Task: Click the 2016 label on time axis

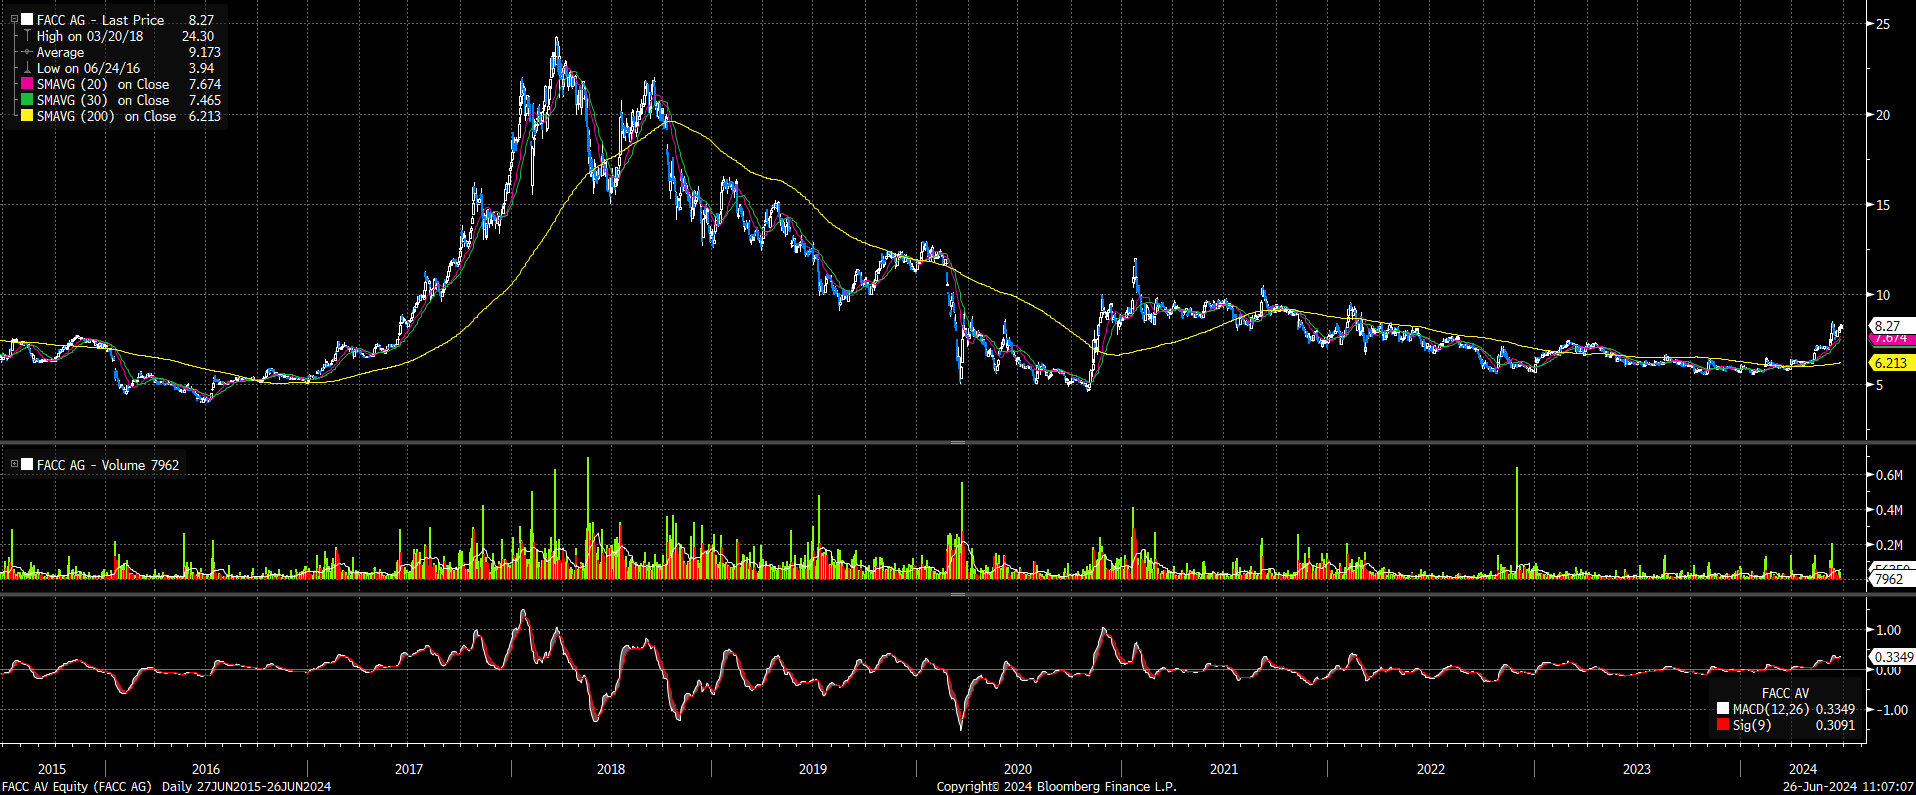Action: pyautogui.click(x=206, y=769)
